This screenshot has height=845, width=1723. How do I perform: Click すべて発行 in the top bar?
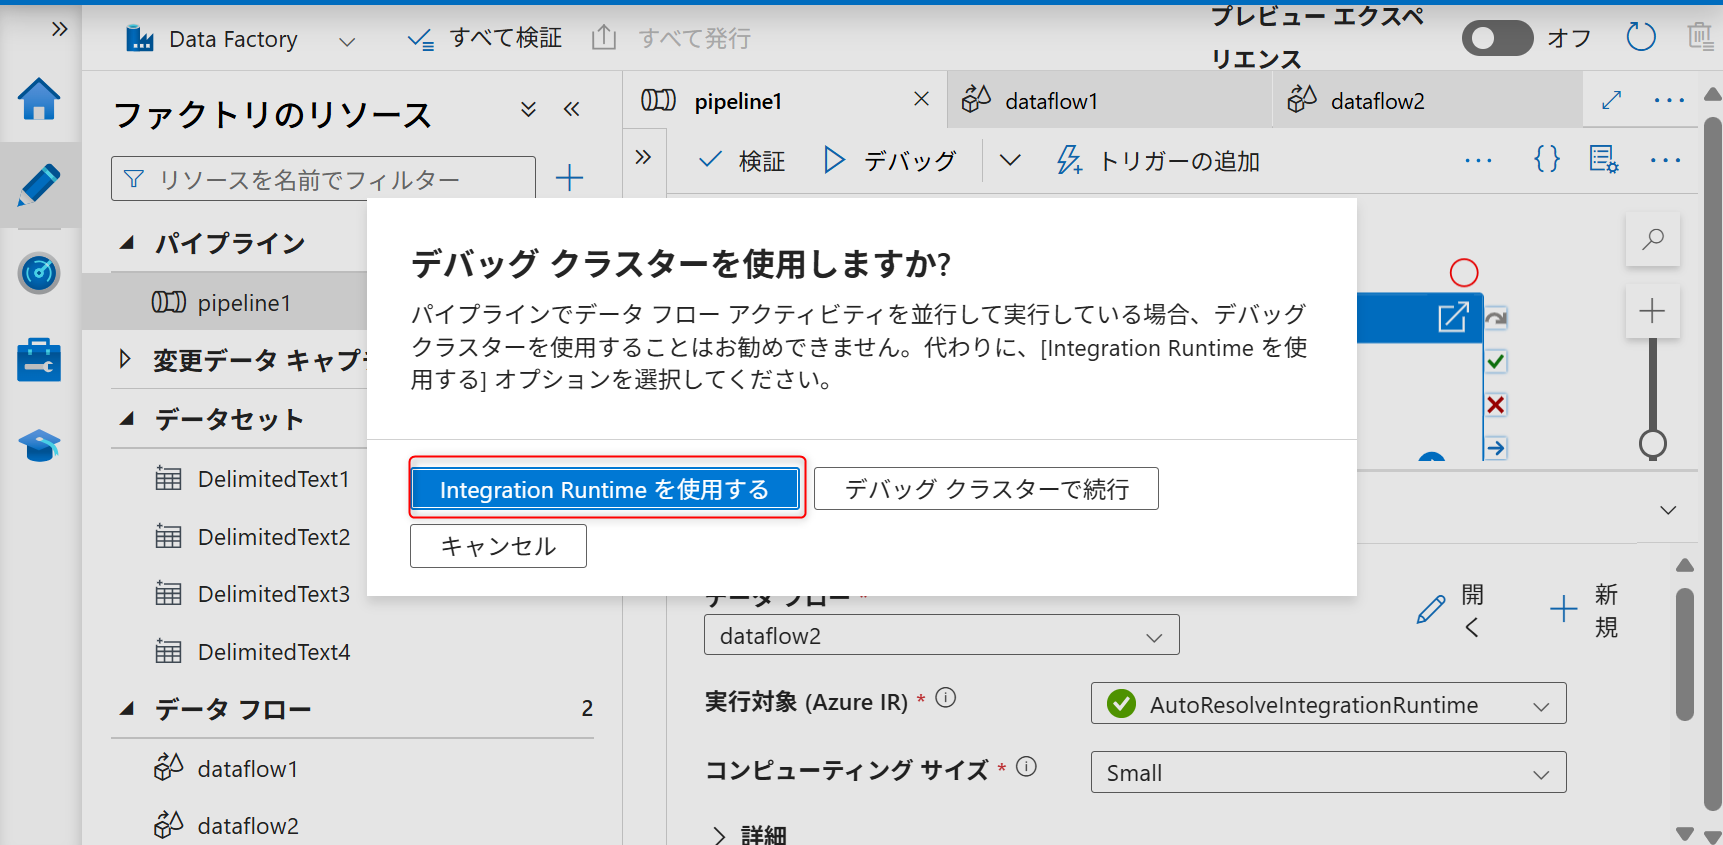pyautogui.click(x=671, y=38)
